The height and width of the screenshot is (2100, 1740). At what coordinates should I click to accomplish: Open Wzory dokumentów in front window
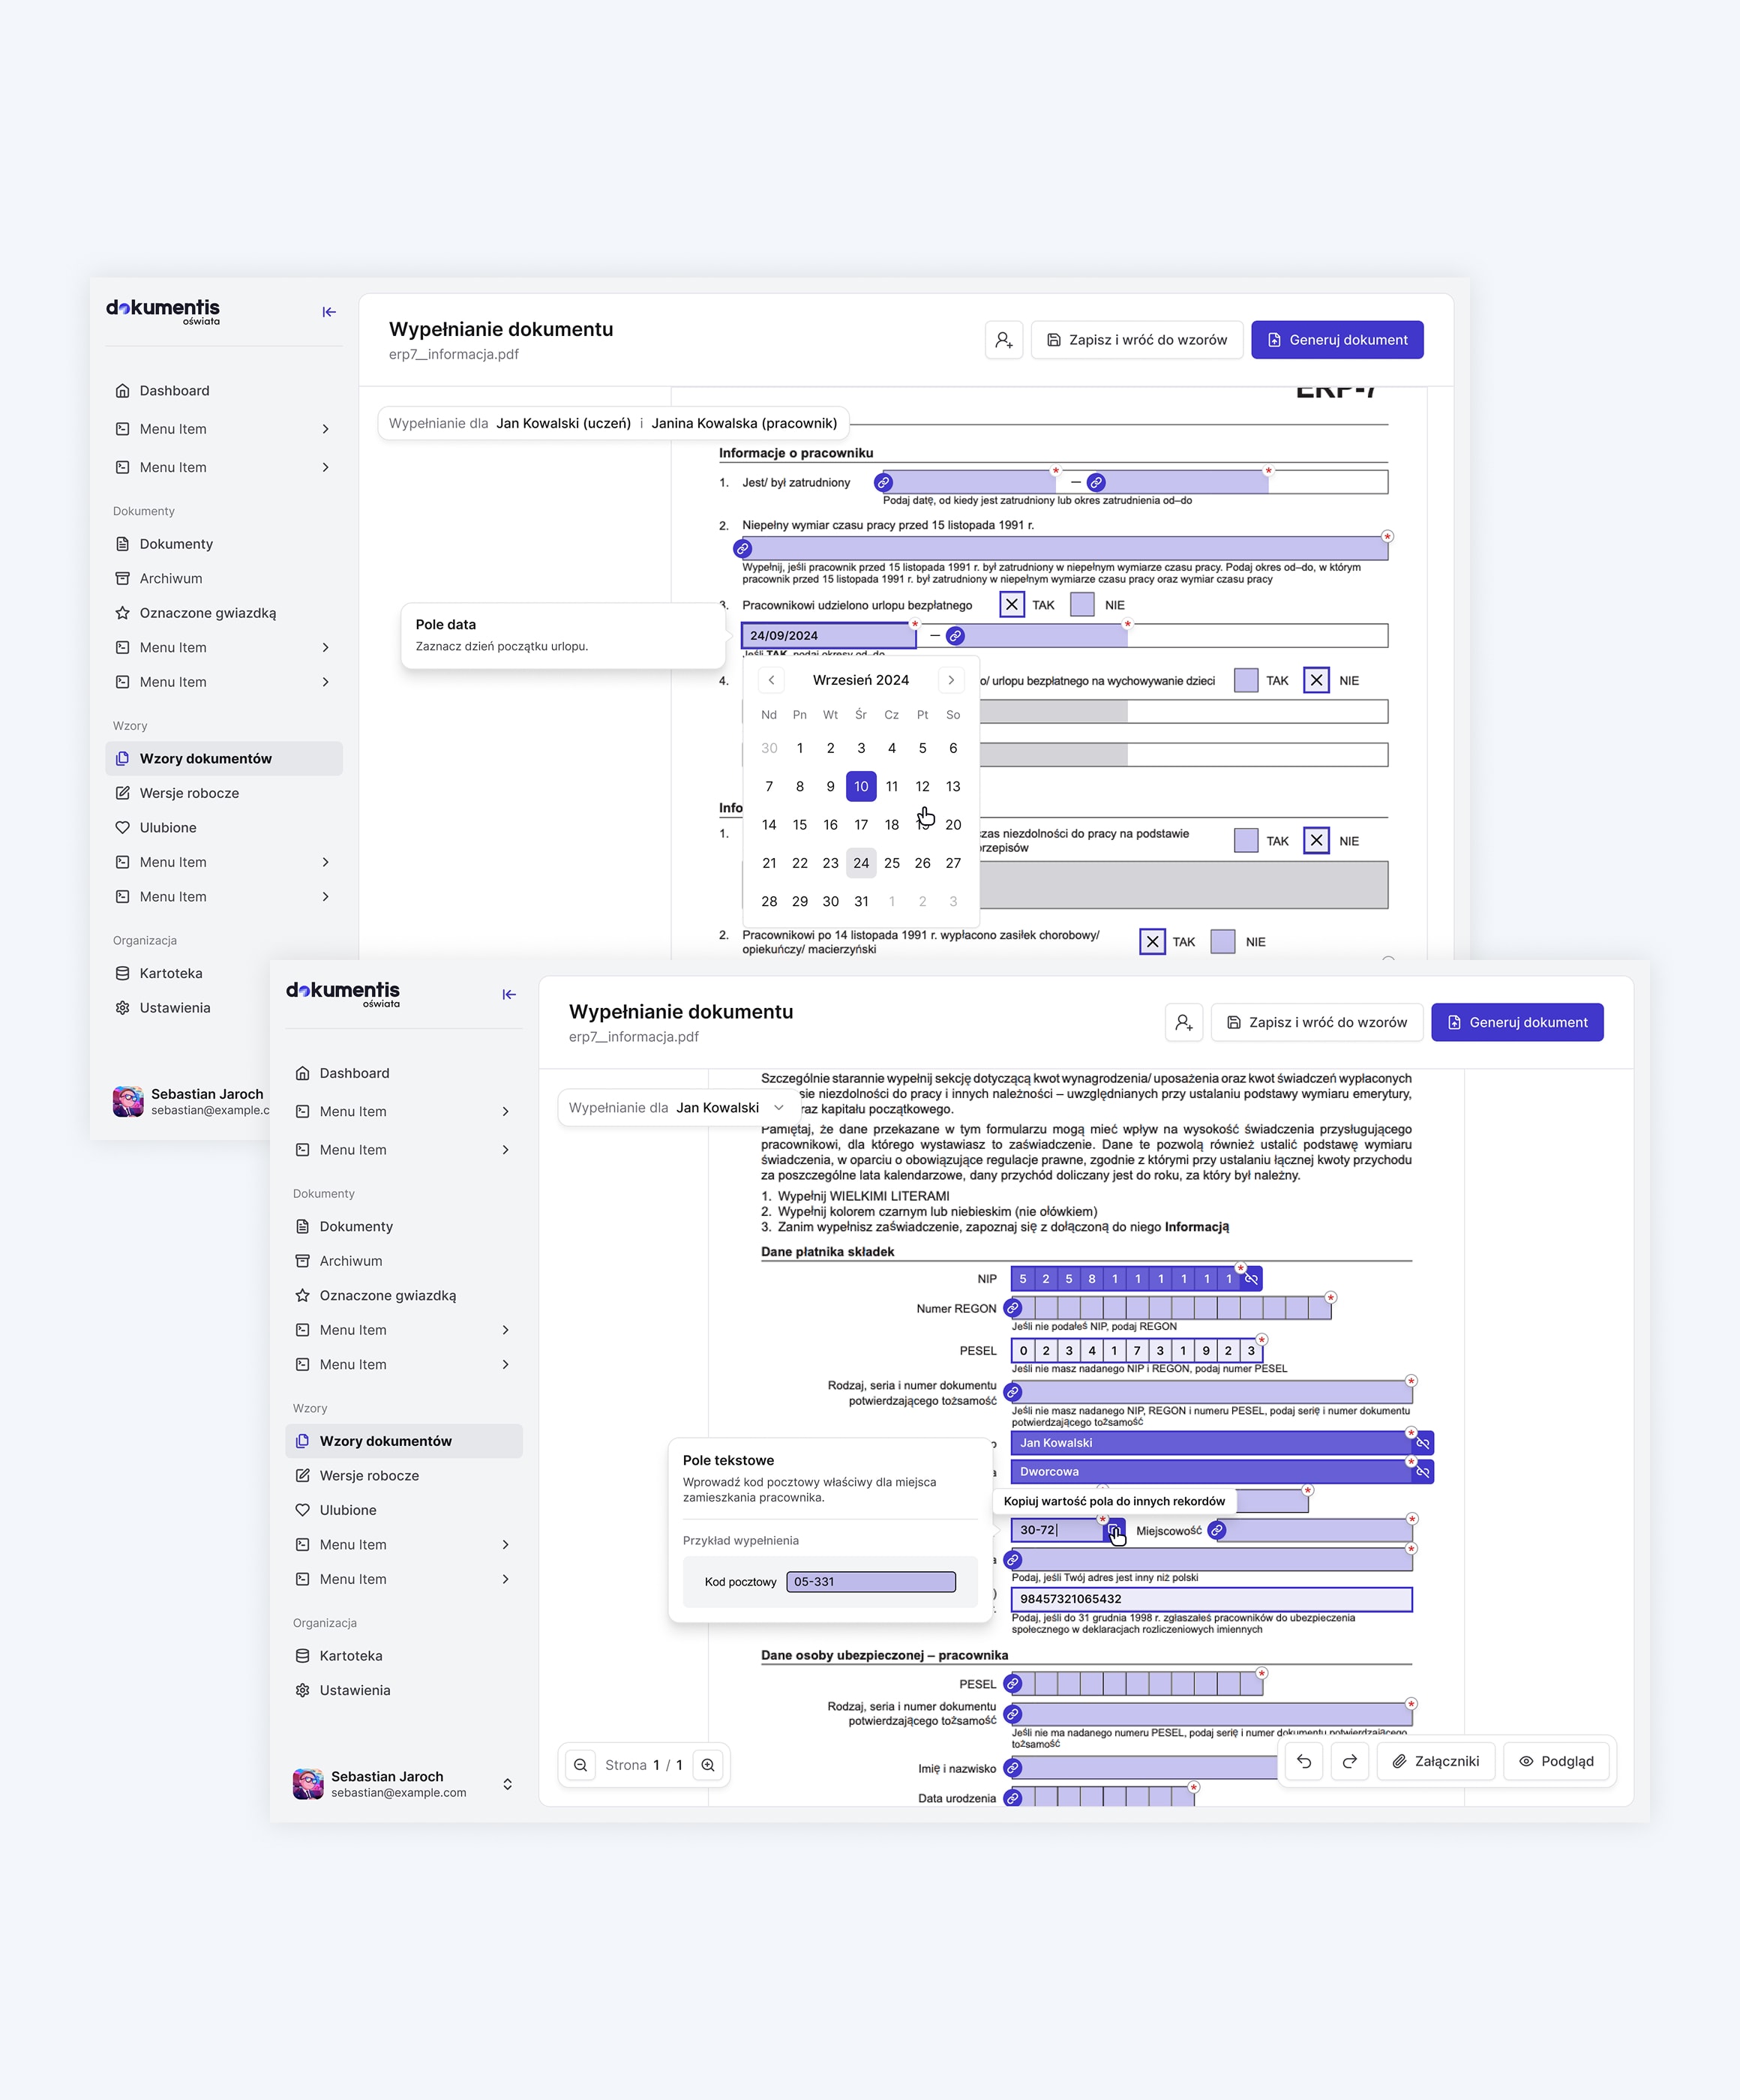[404, 1441]
